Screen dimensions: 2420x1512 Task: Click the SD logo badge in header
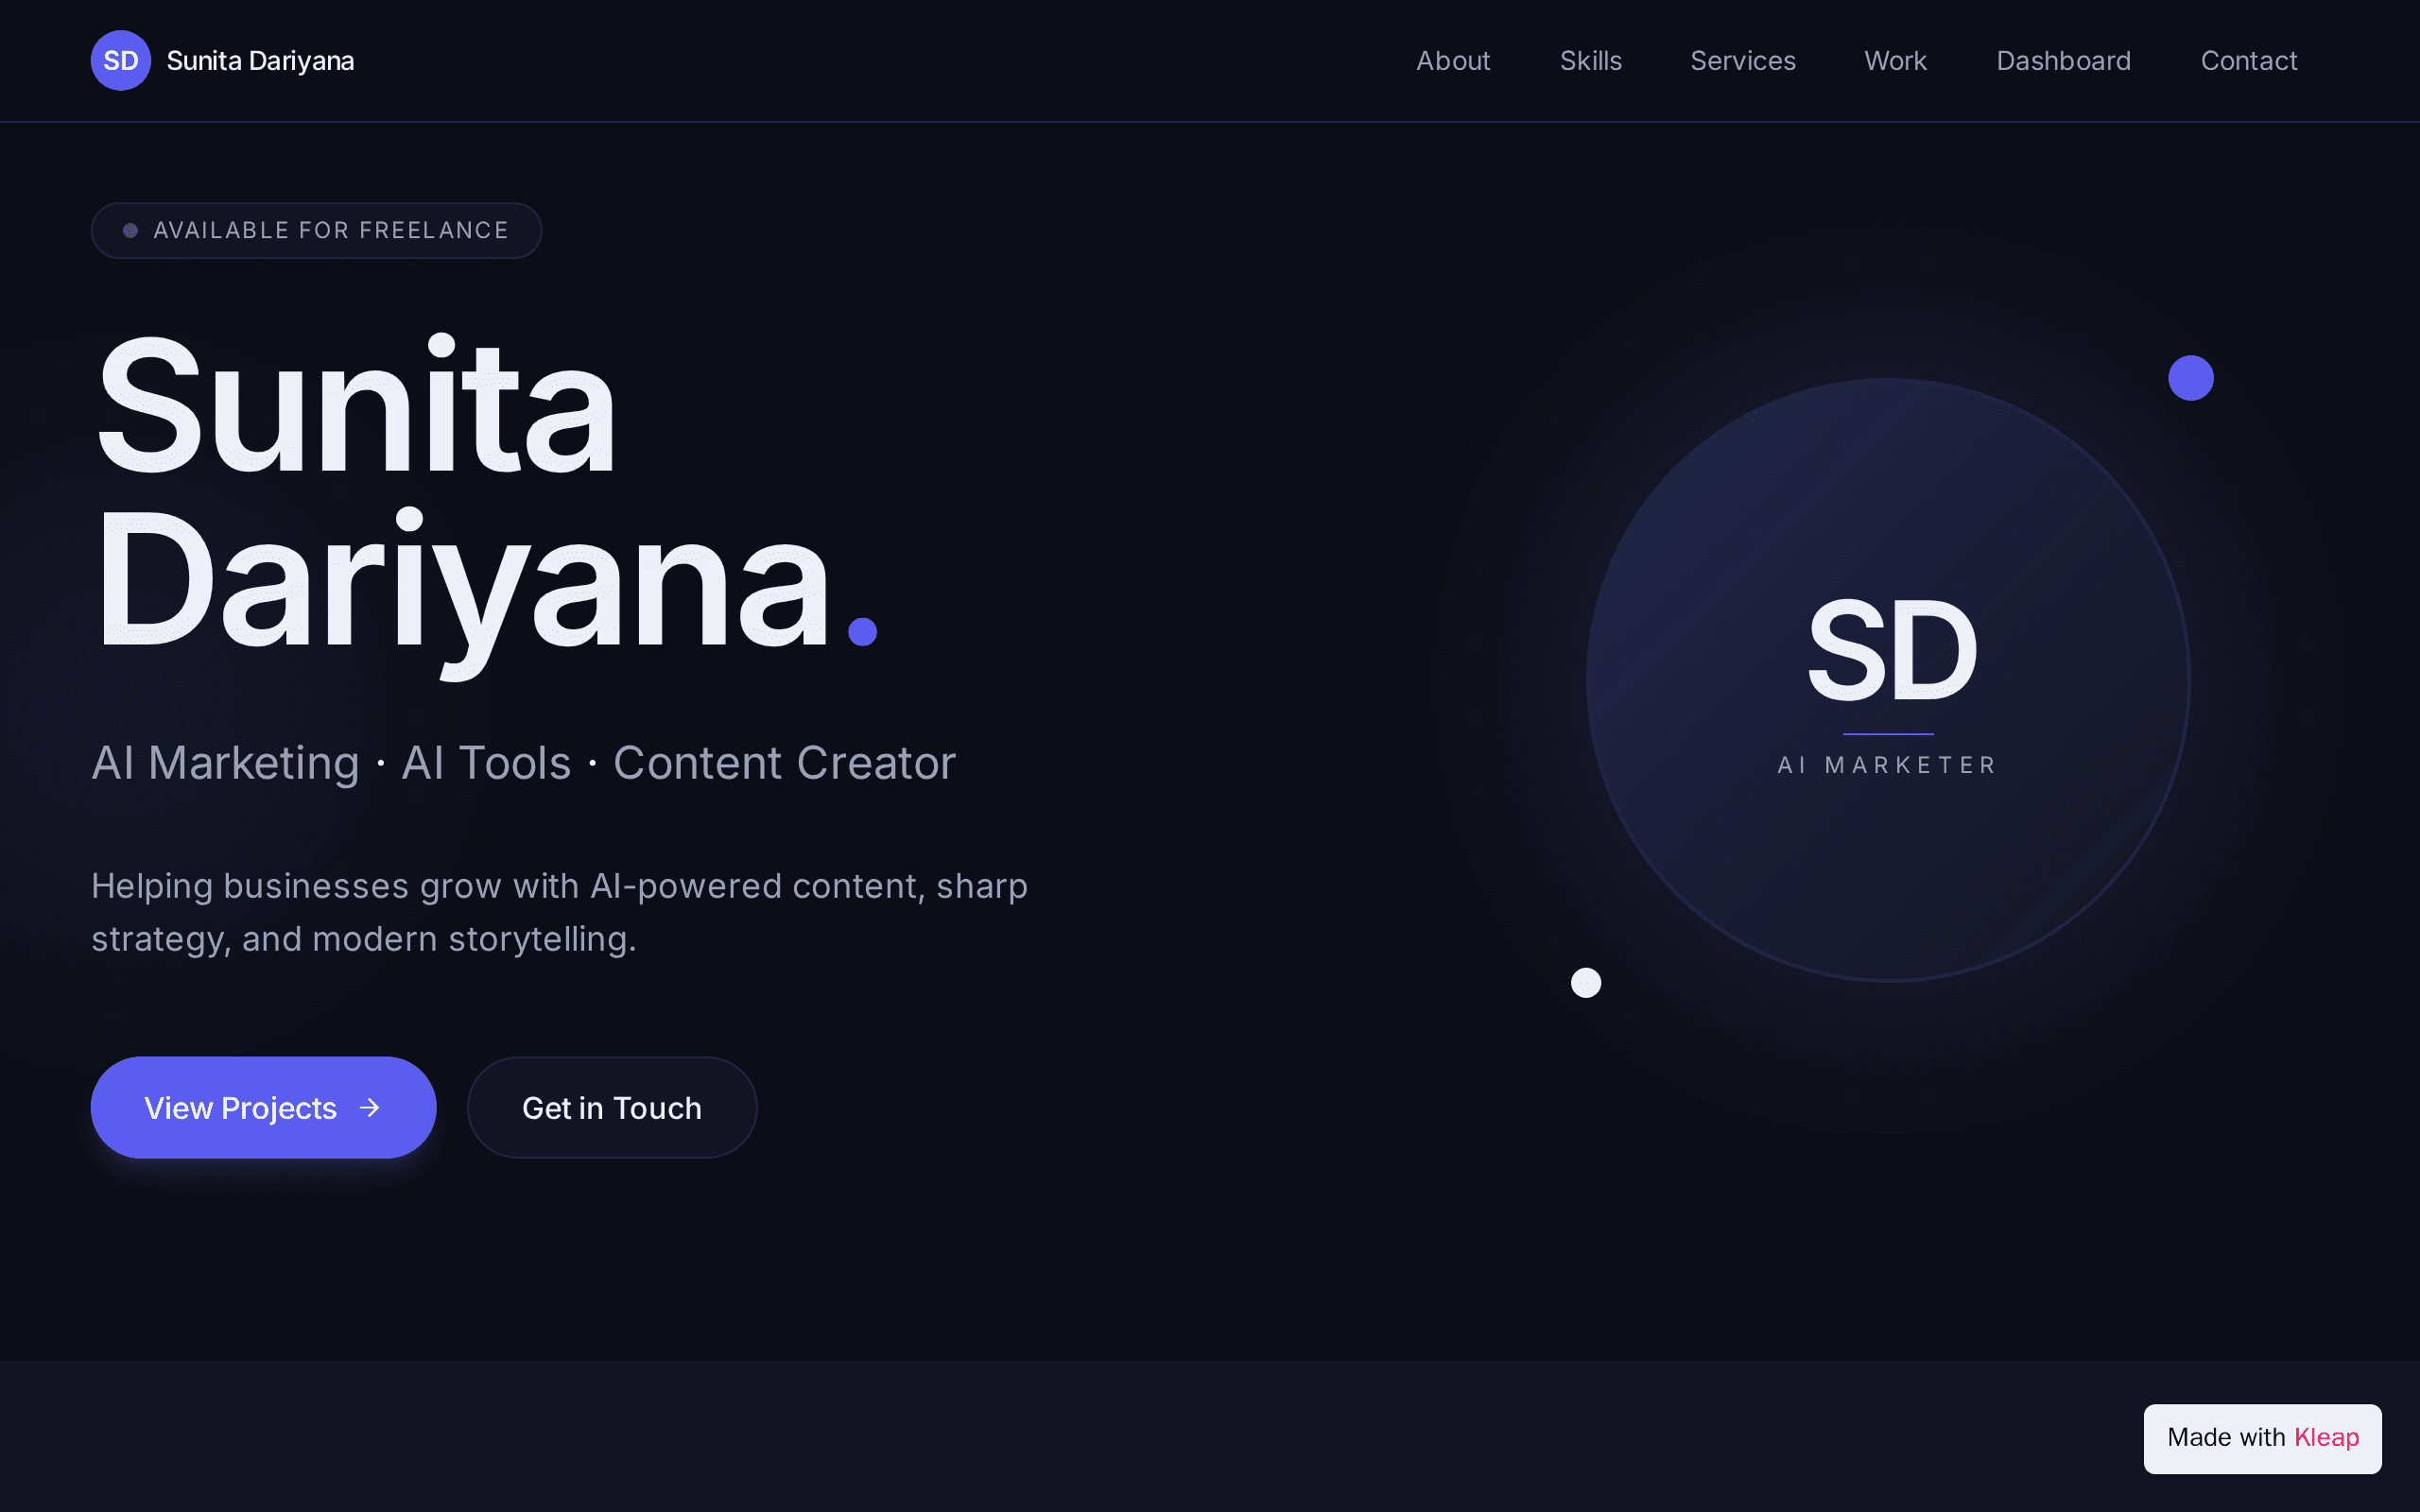click(x=121, y=61)
